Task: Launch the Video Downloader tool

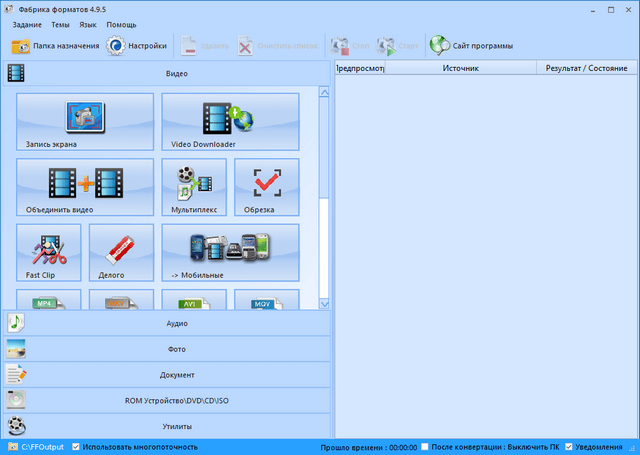Action: [x=230, y=122]
